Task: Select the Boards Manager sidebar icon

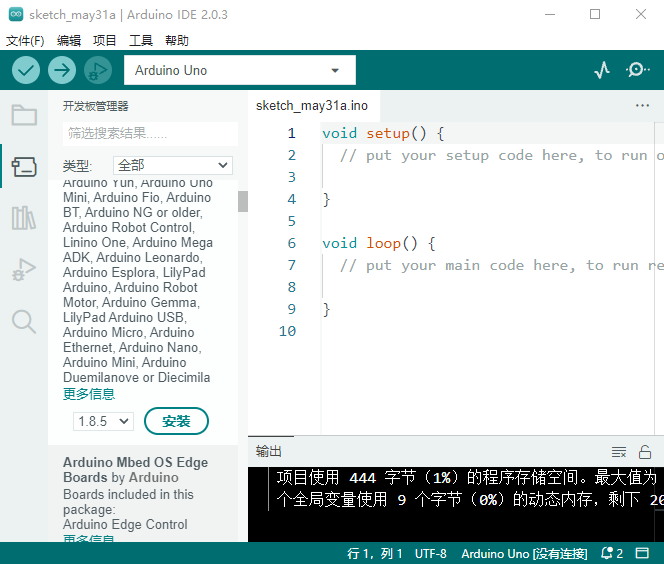Action: (24, 167)
